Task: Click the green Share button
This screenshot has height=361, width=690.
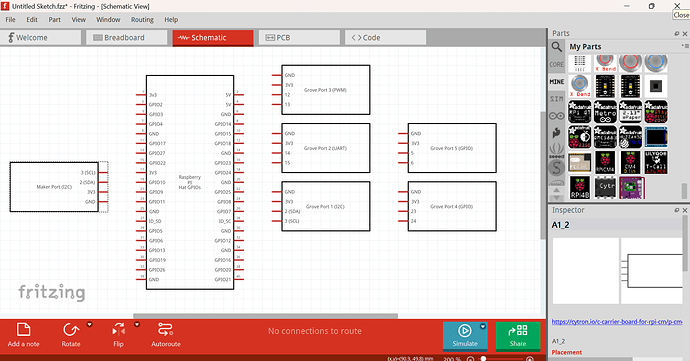Action: (518, 336)
